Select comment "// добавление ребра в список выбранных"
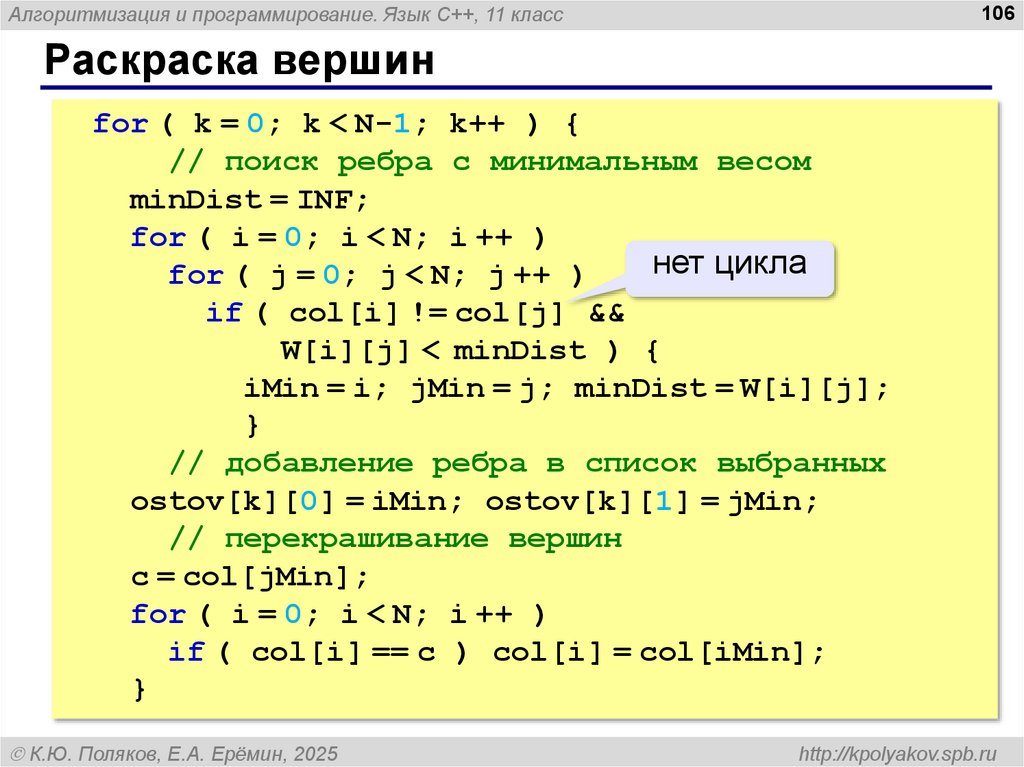Image resolution: width=1024 pixels, height=767 pixels. [x=528, y=463]
